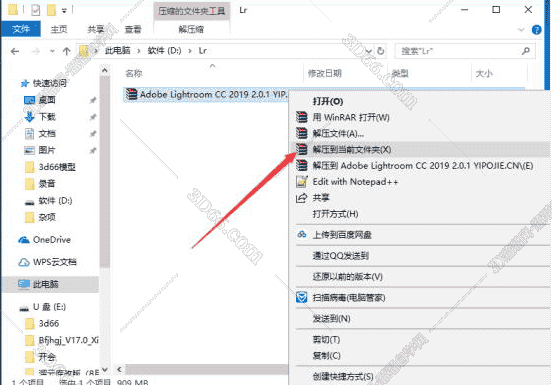Choose 解压到 Adobe Lightroom CC 2019 folder entry

click(420, 166)
